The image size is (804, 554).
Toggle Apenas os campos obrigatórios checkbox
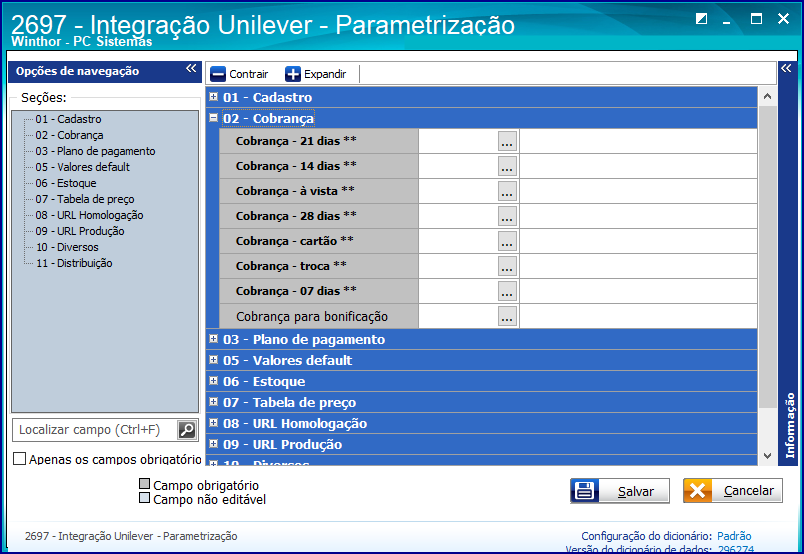19,459
